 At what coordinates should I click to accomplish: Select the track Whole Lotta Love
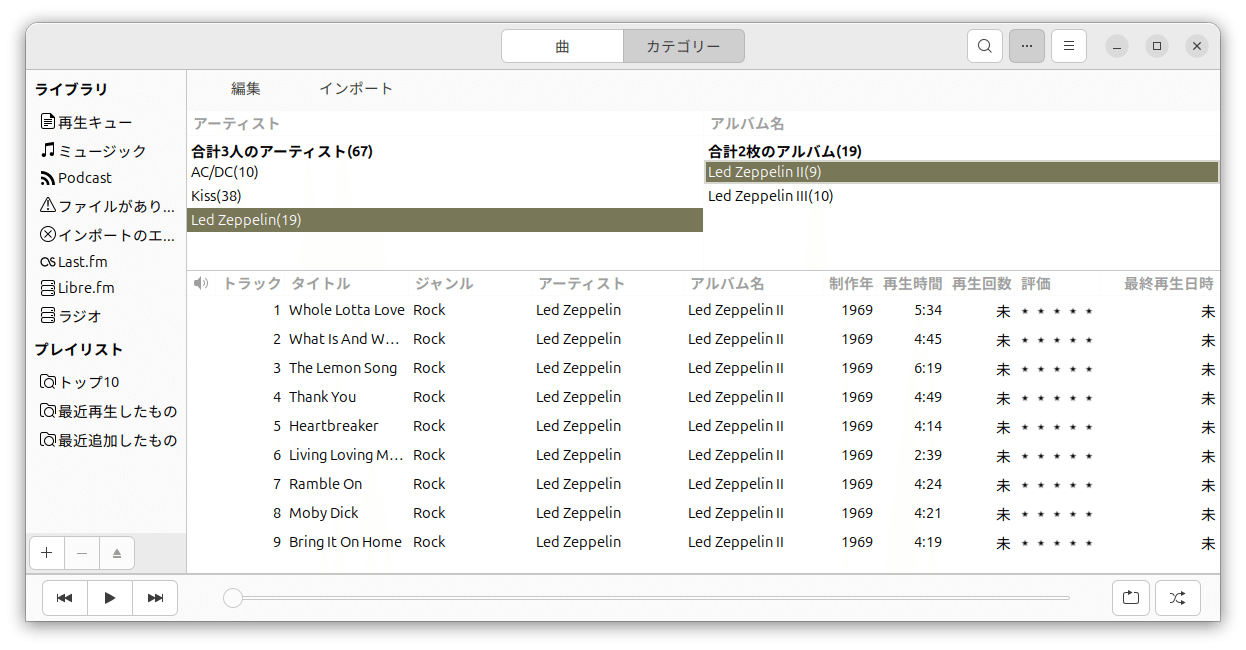[x=703, y=310]
